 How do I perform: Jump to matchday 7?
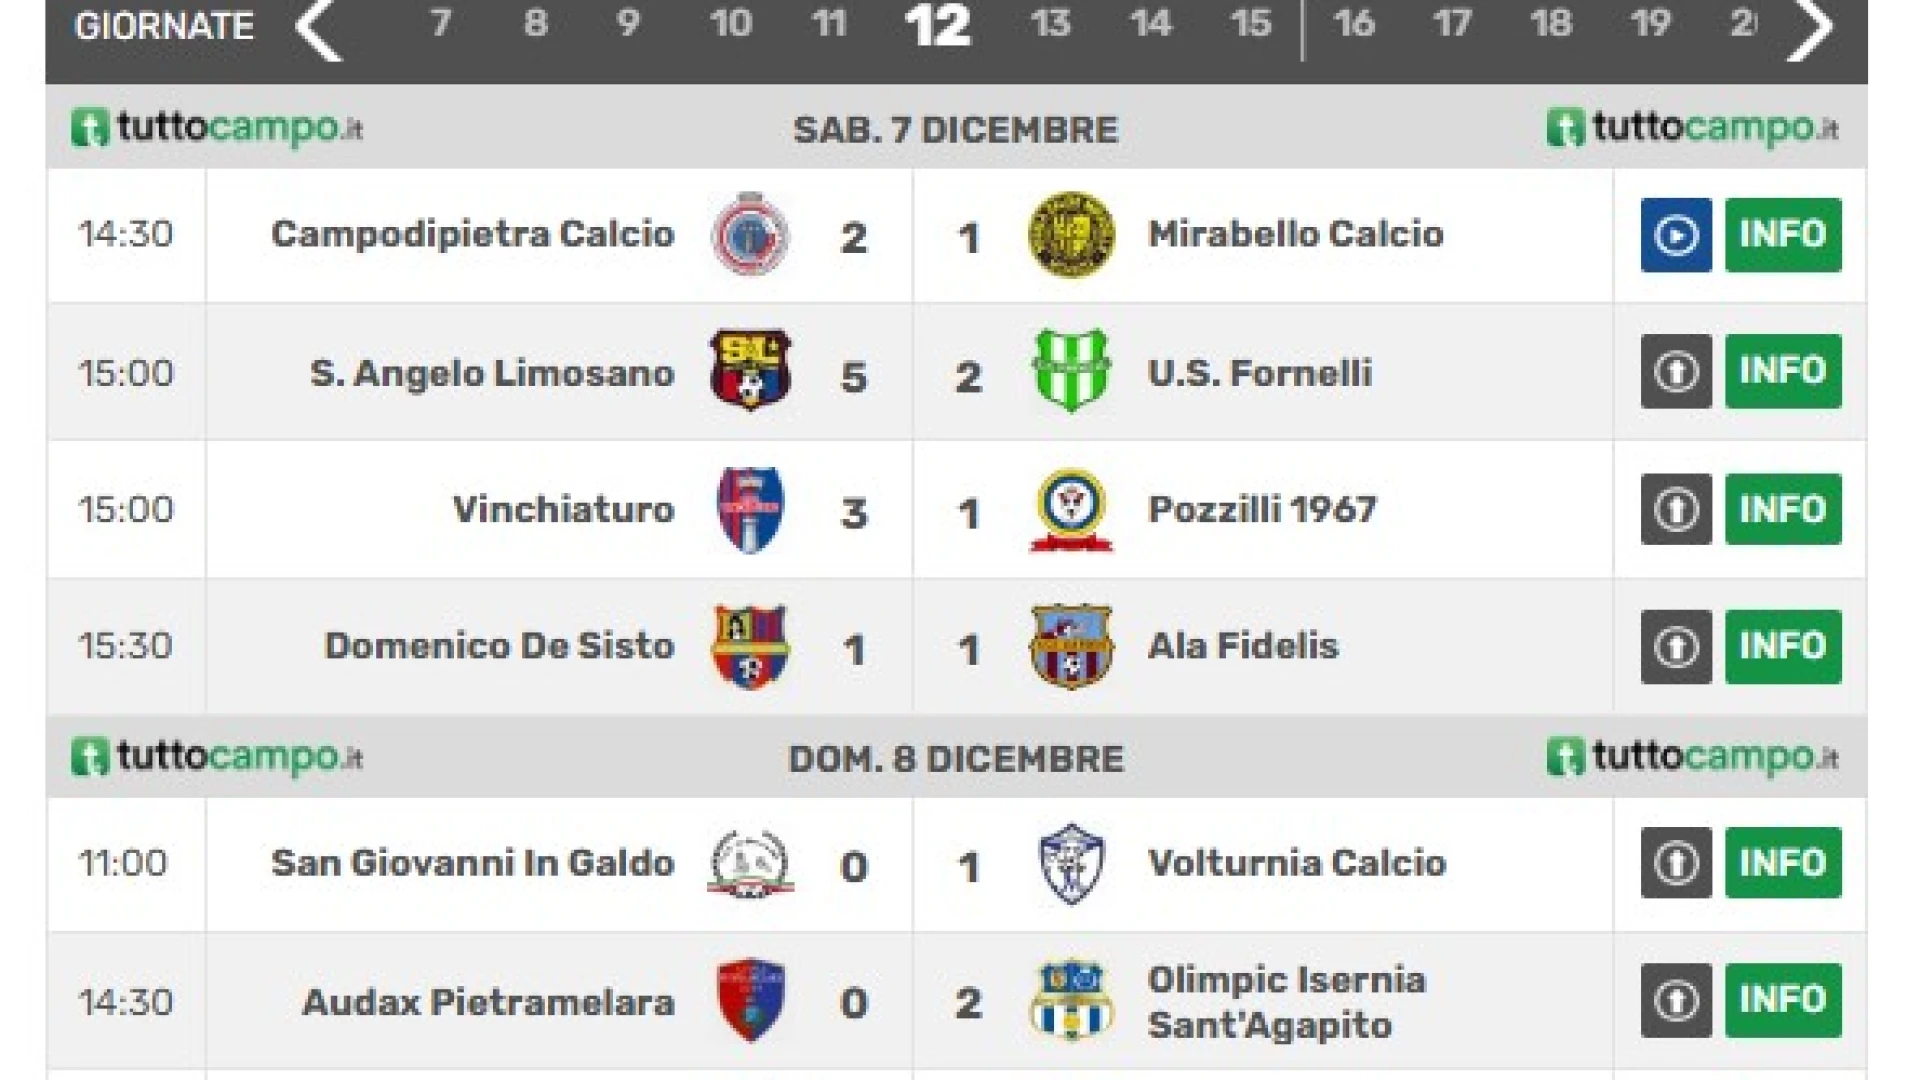pyautogui.click(x=440, y=24)
